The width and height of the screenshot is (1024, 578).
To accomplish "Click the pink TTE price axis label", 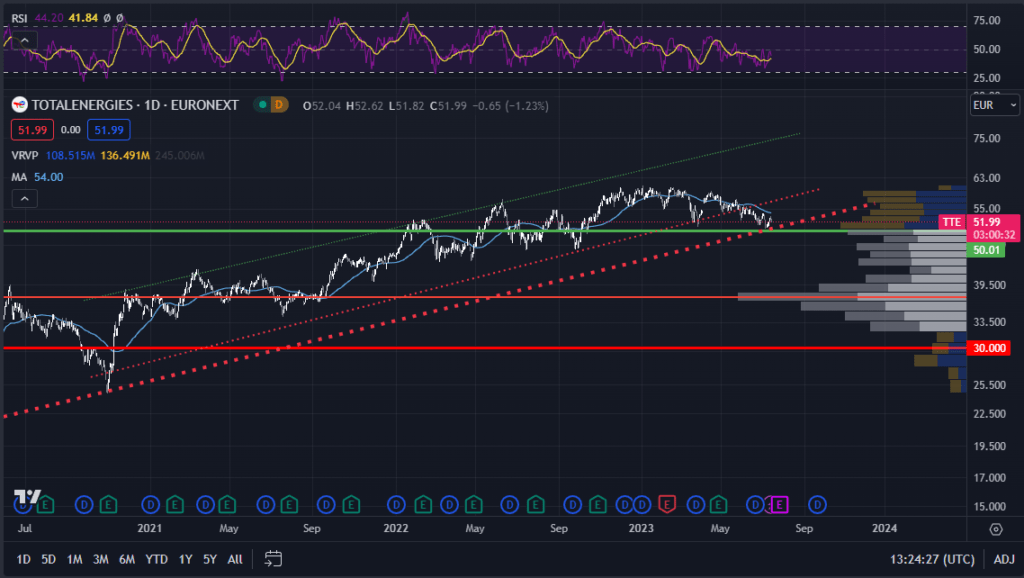I will pos(952,222).
